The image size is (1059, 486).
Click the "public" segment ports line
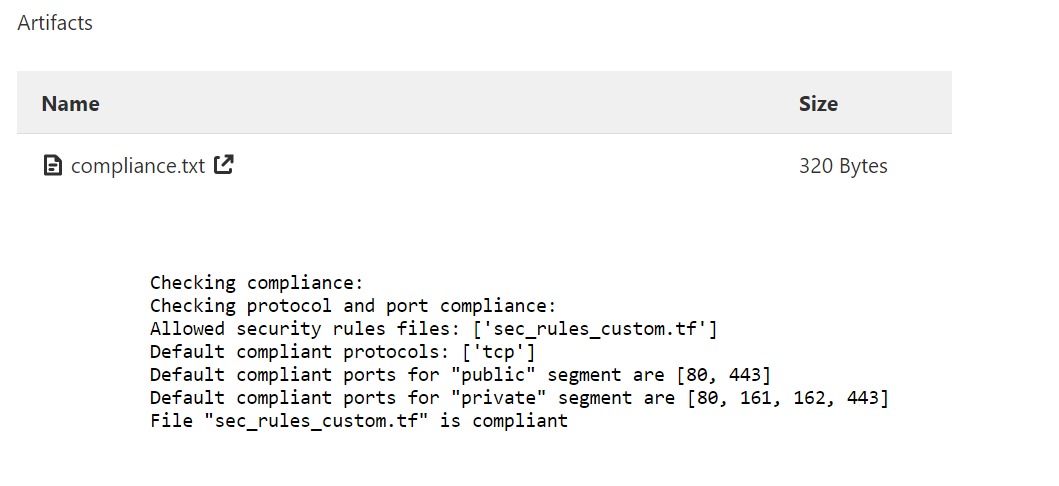460,375
